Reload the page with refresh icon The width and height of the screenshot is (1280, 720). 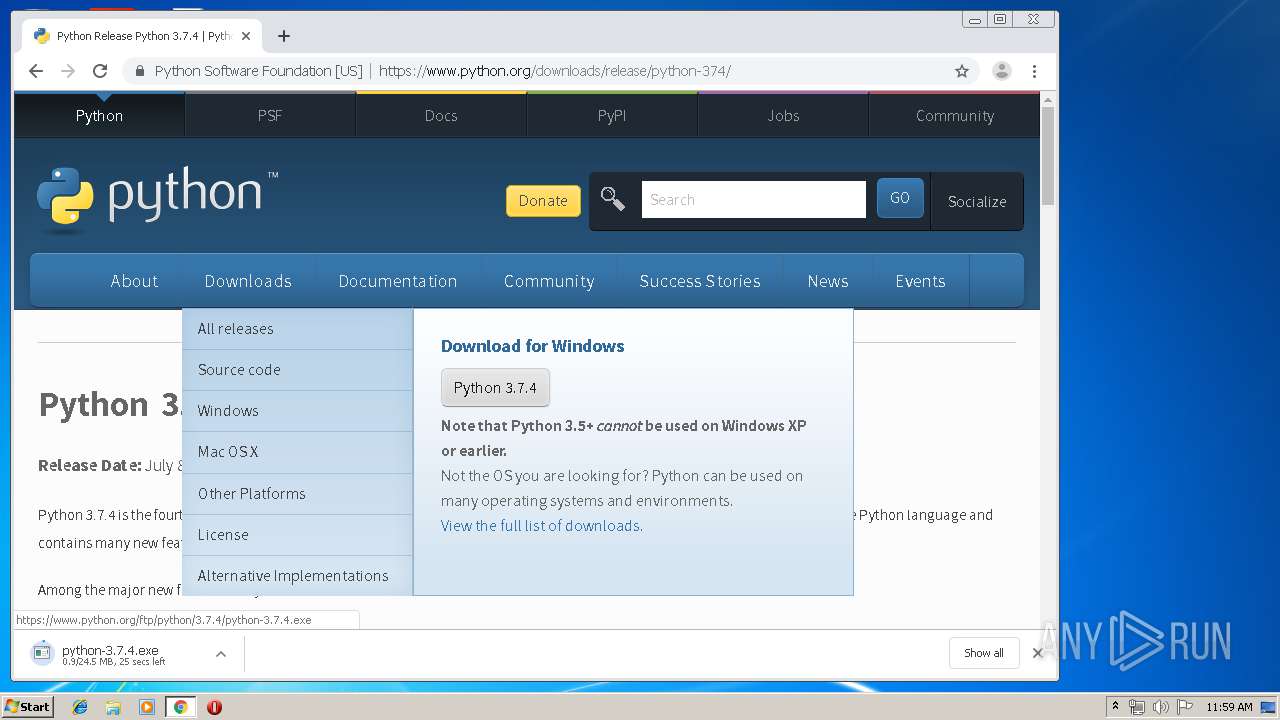point(100,71)
